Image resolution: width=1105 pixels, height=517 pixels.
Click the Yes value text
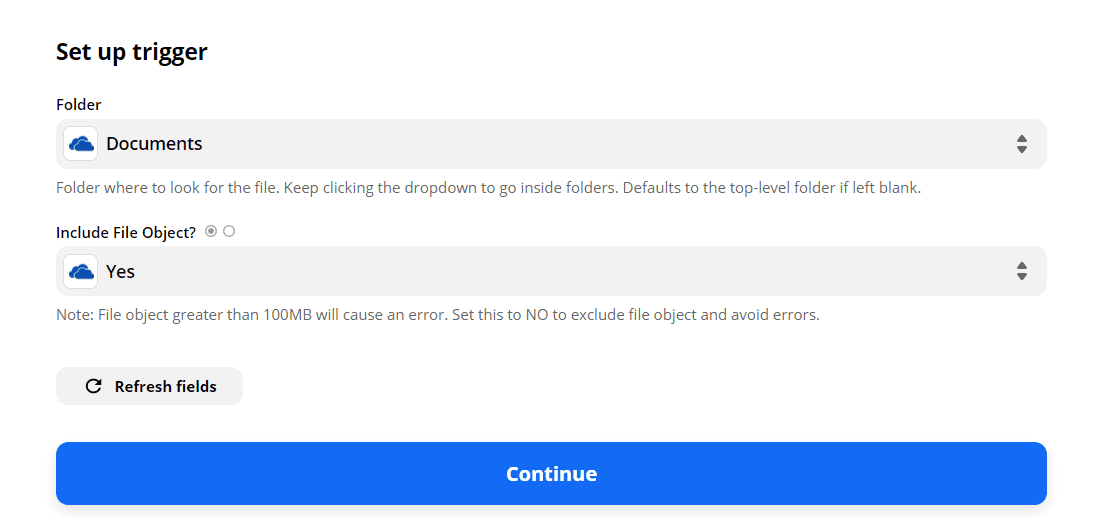120,271
